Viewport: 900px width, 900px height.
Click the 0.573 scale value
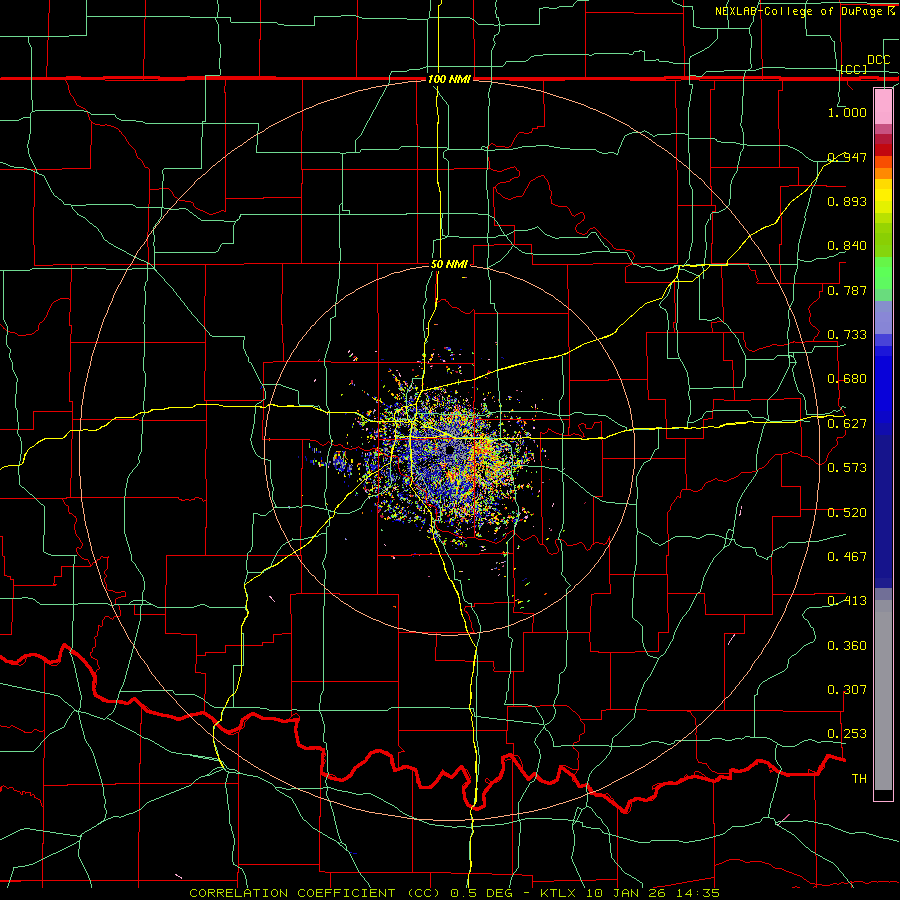click(x=847, y=468)
